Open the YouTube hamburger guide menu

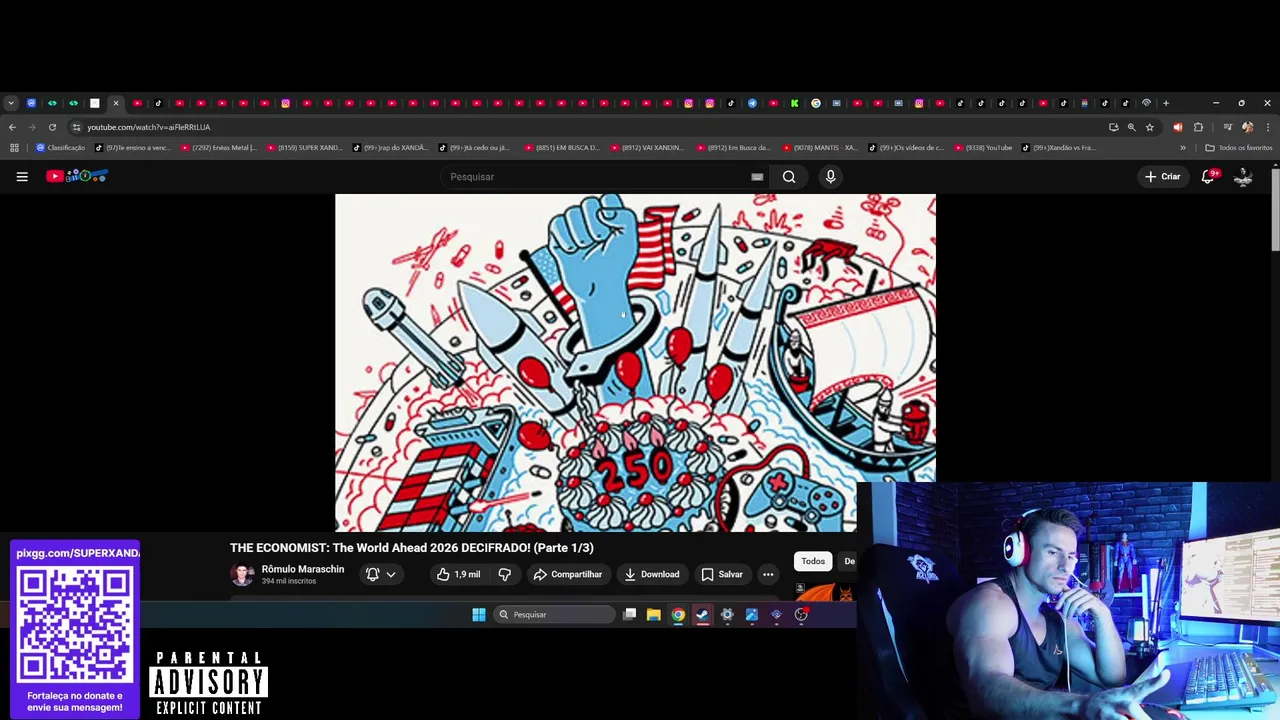22,177
